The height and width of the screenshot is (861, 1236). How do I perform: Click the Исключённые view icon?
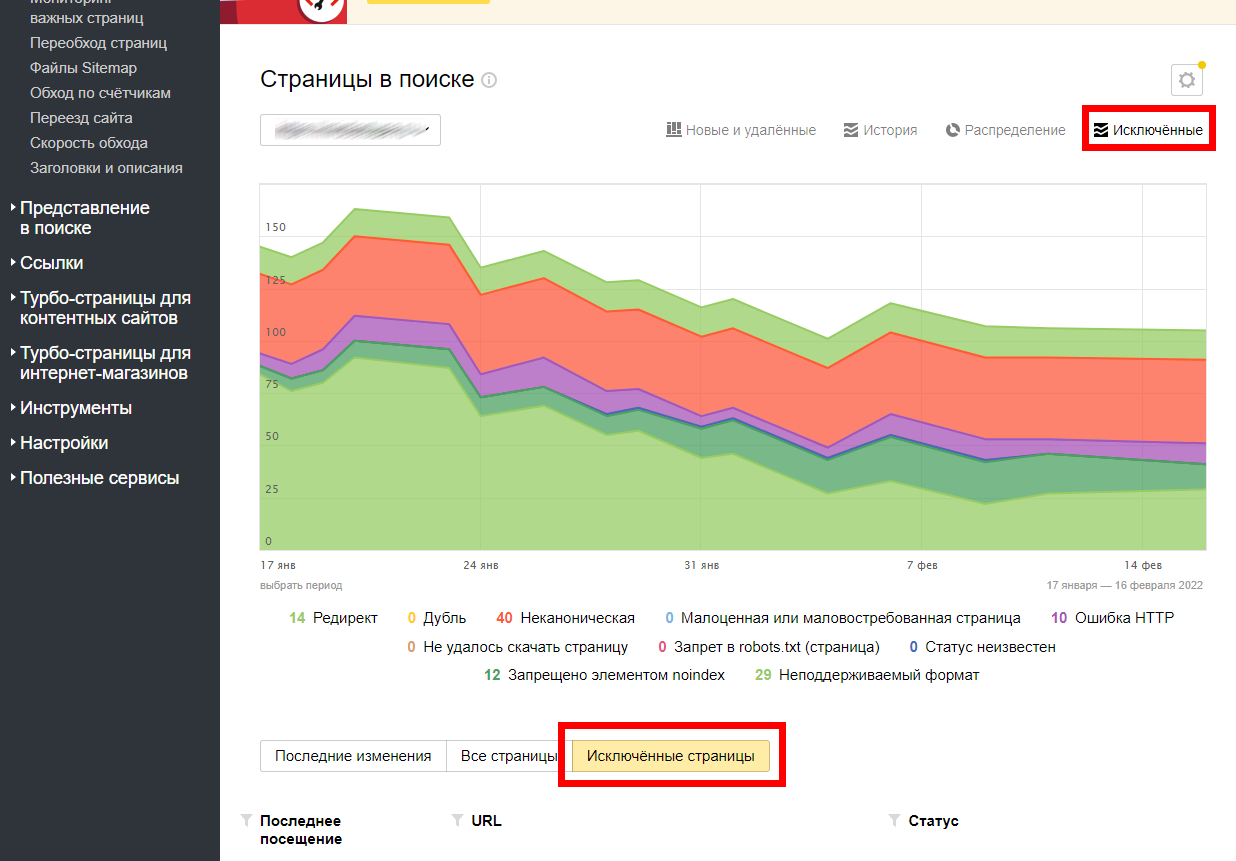point(1101,130)
